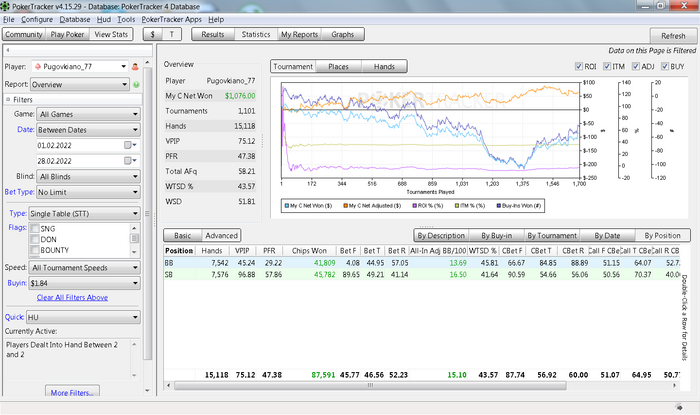Open the Bet Type dropdown set to No Limit

tap(88, 192)
